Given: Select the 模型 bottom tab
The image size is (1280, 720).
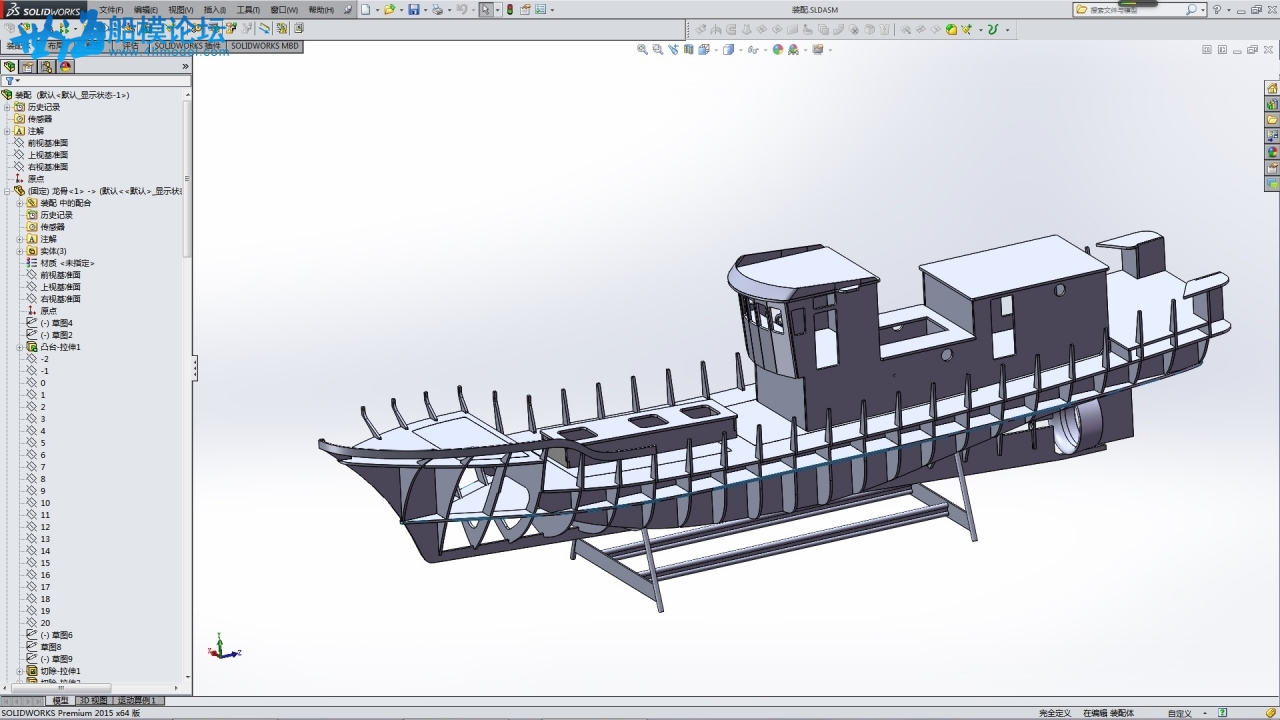Looking at the screenshot, I should pos(60,700).
